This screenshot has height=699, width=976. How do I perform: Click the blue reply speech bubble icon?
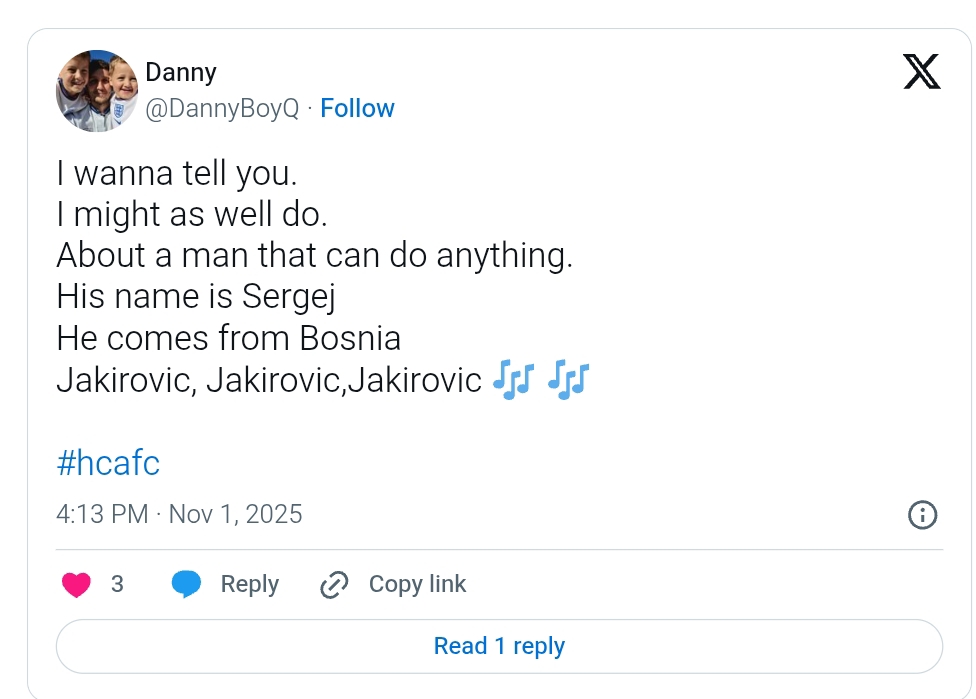click(186, 585)
